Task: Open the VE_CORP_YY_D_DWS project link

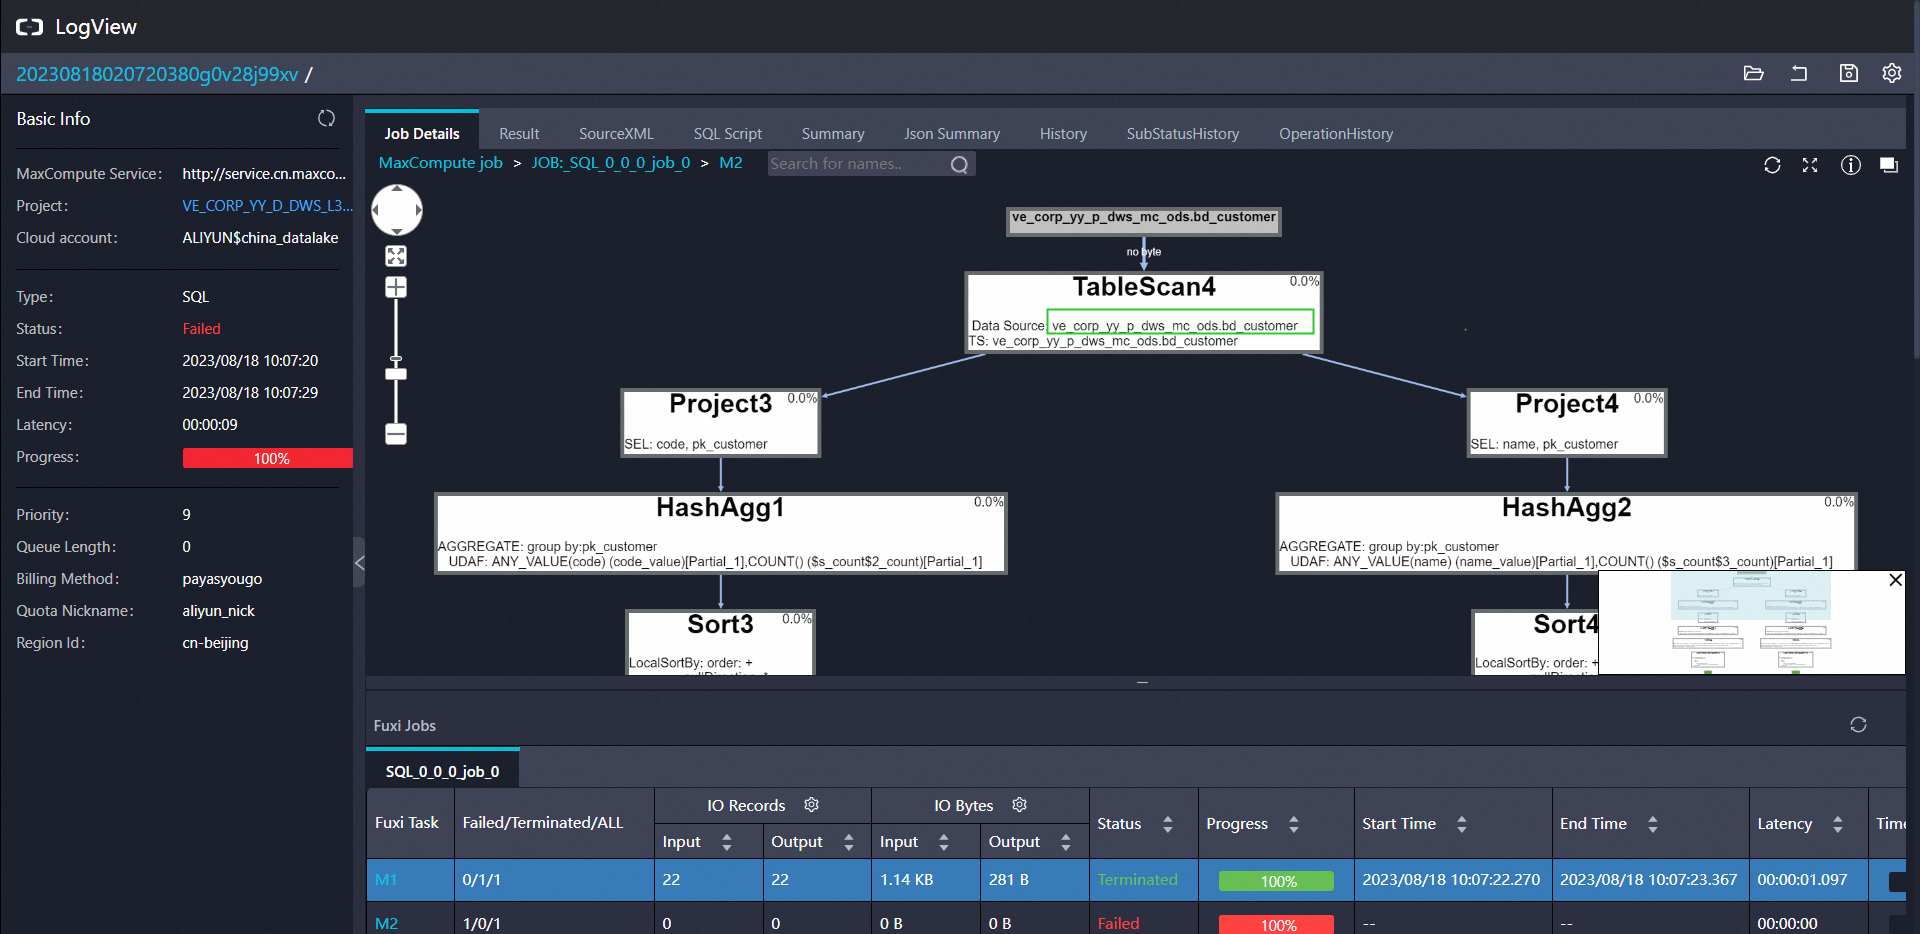Action: pos(267,205)
